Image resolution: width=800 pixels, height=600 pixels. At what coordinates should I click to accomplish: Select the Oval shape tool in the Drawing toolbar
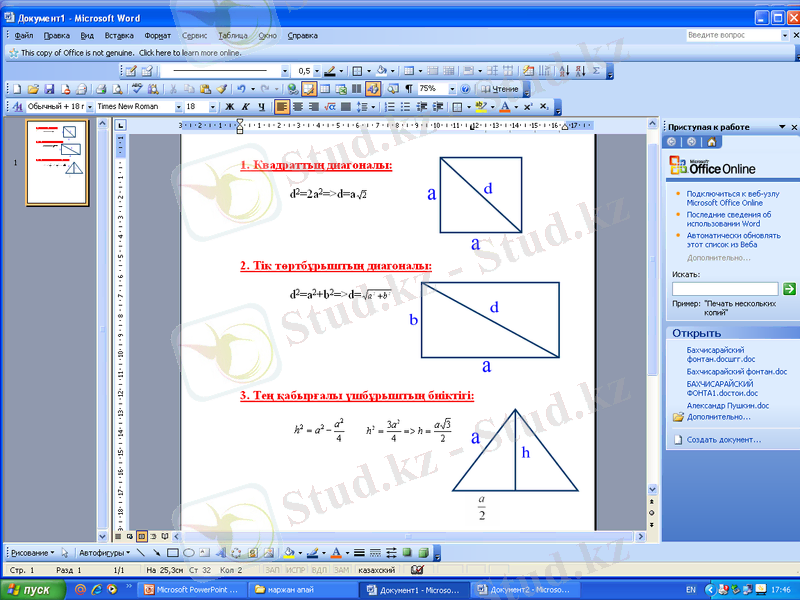tap(189, 552)
